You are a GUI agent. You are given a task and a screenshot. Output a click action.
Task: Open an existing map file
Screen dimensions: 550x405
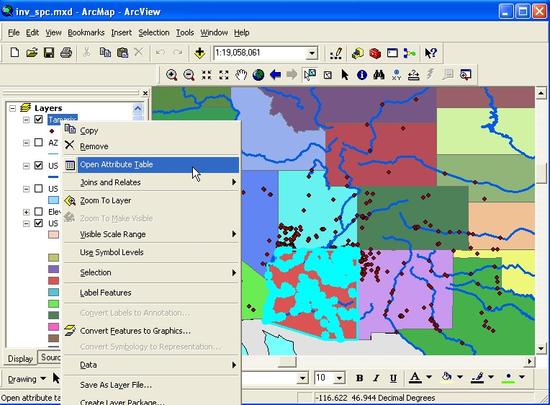coord(32,53)
